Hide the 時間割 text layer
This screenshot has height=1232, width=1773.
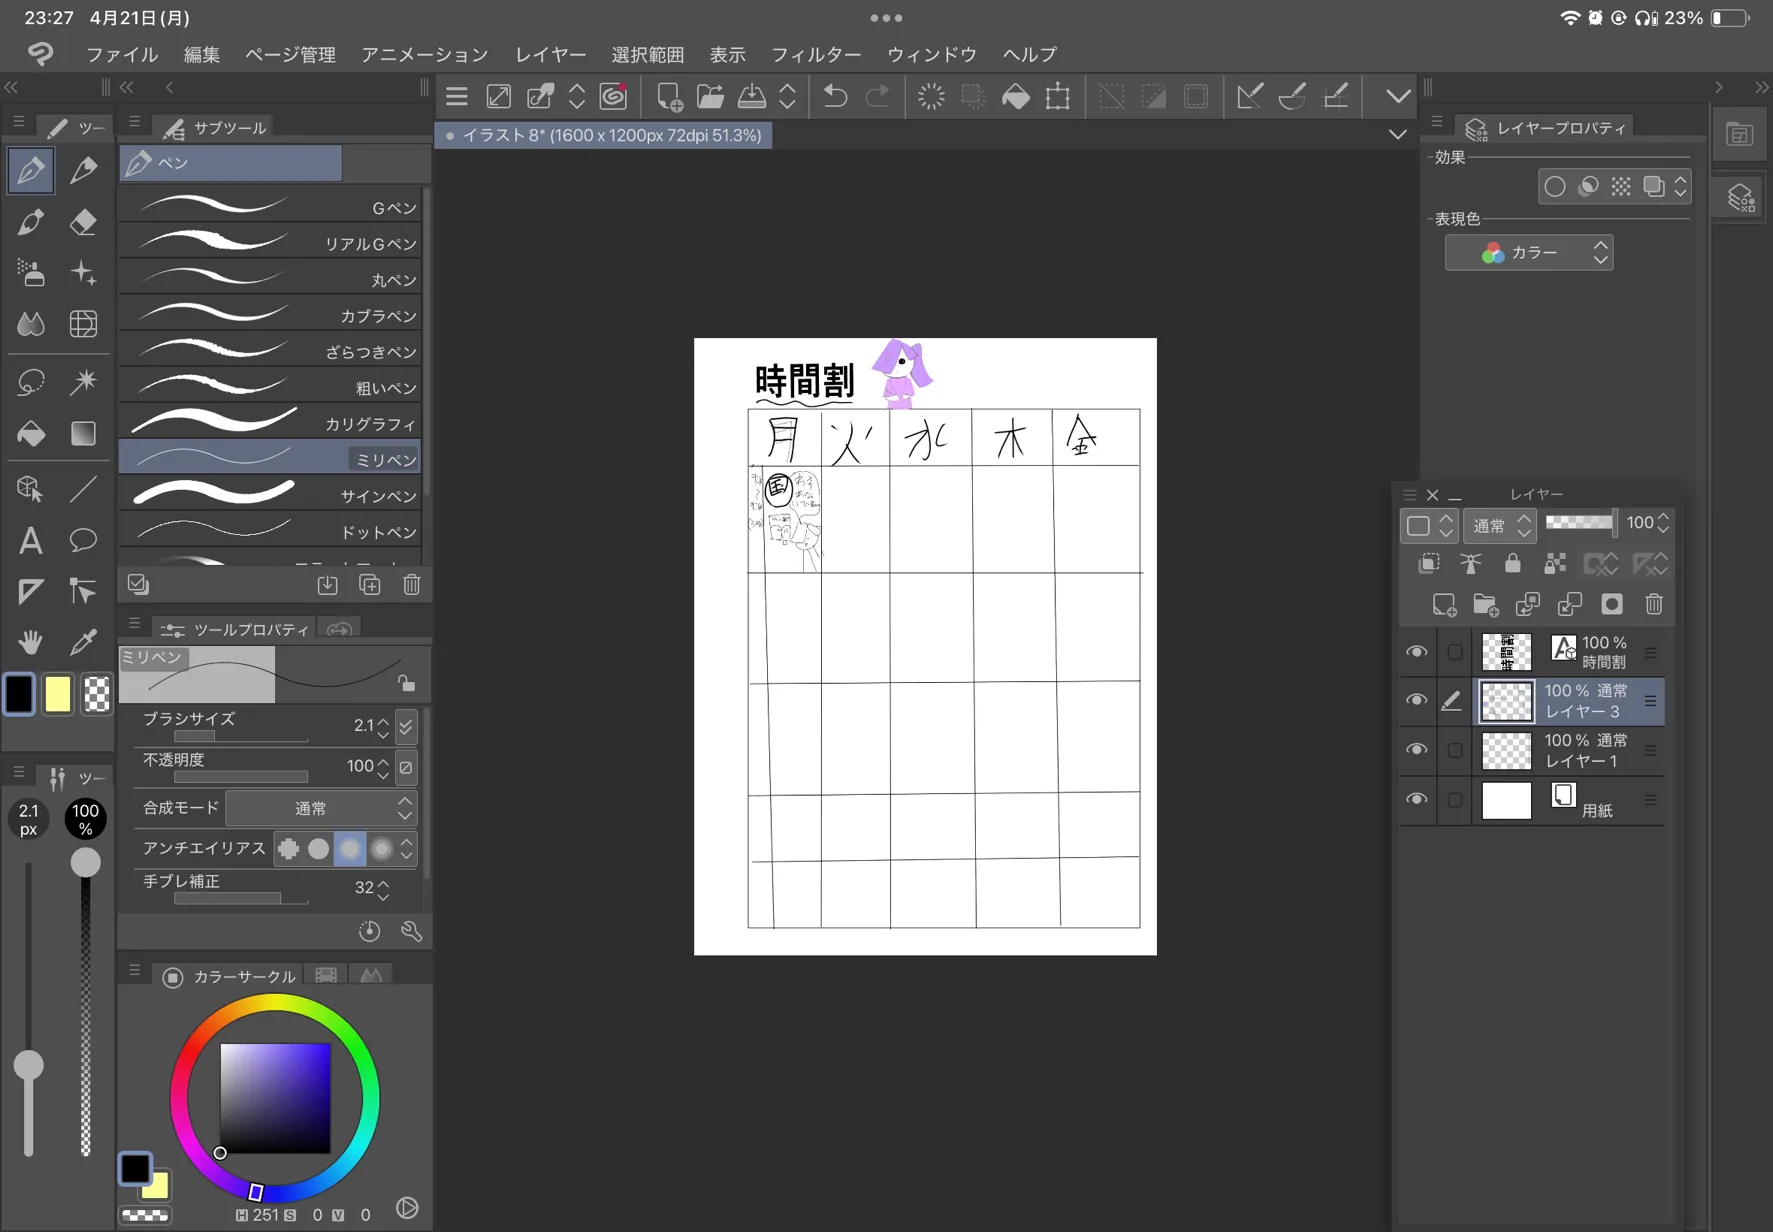pos(1416,652)
